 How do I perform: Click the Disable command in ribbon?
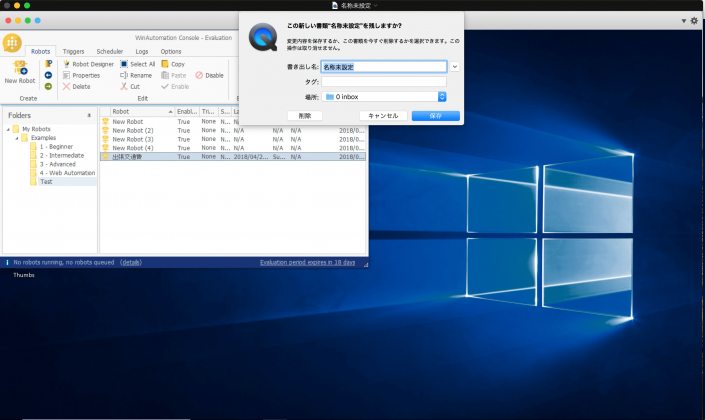210,76
